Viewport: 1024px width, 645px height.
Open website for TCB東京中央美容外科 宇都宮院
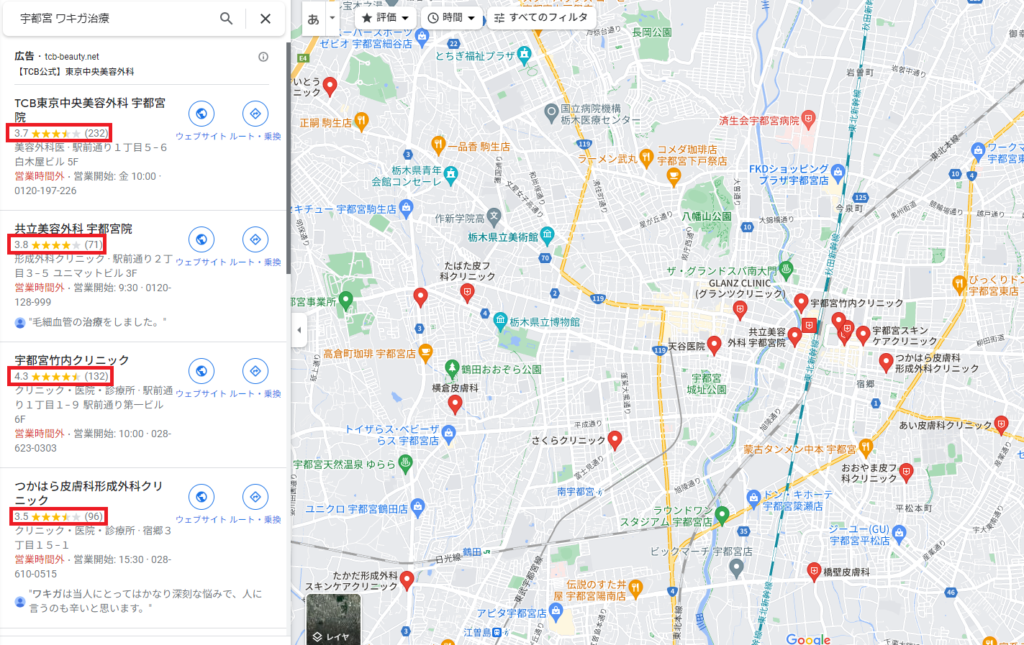point(201,114)
